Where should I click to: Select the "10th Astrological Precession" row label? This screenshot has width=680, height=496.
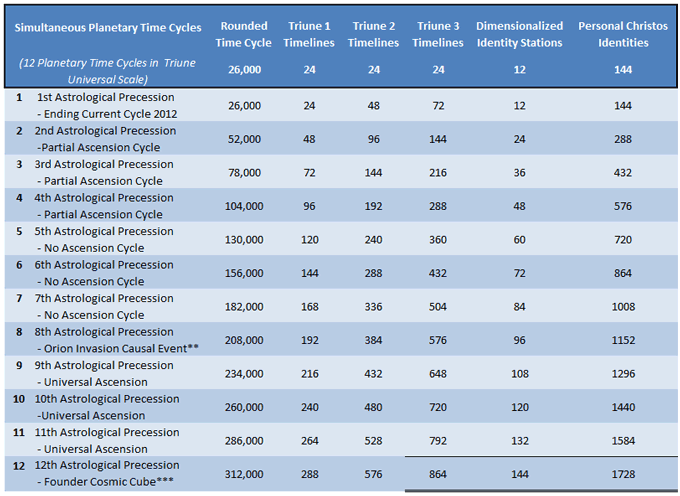pyautogui.click(x=108, y=398)
